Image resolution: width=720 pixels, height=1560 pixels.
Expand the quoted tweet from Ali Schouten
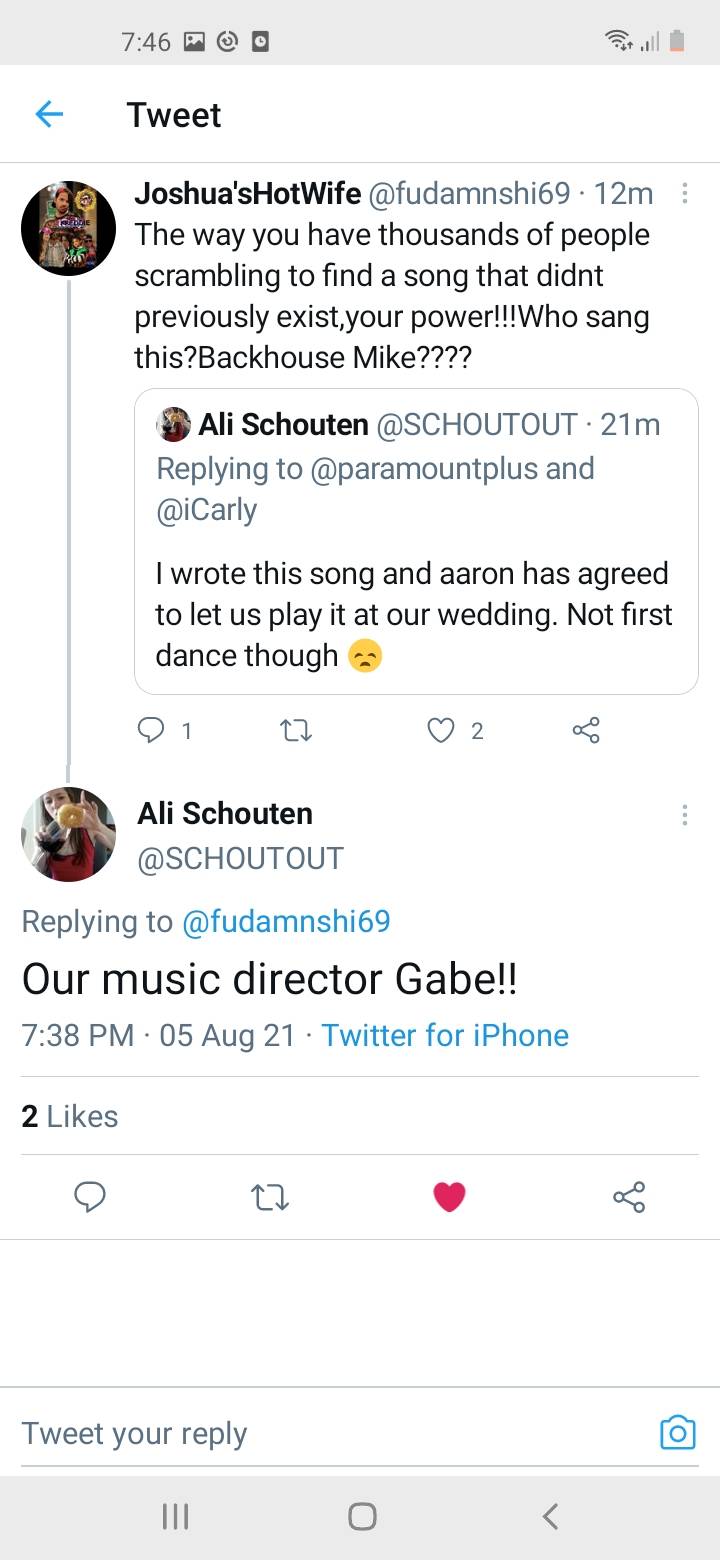point(417,540)
